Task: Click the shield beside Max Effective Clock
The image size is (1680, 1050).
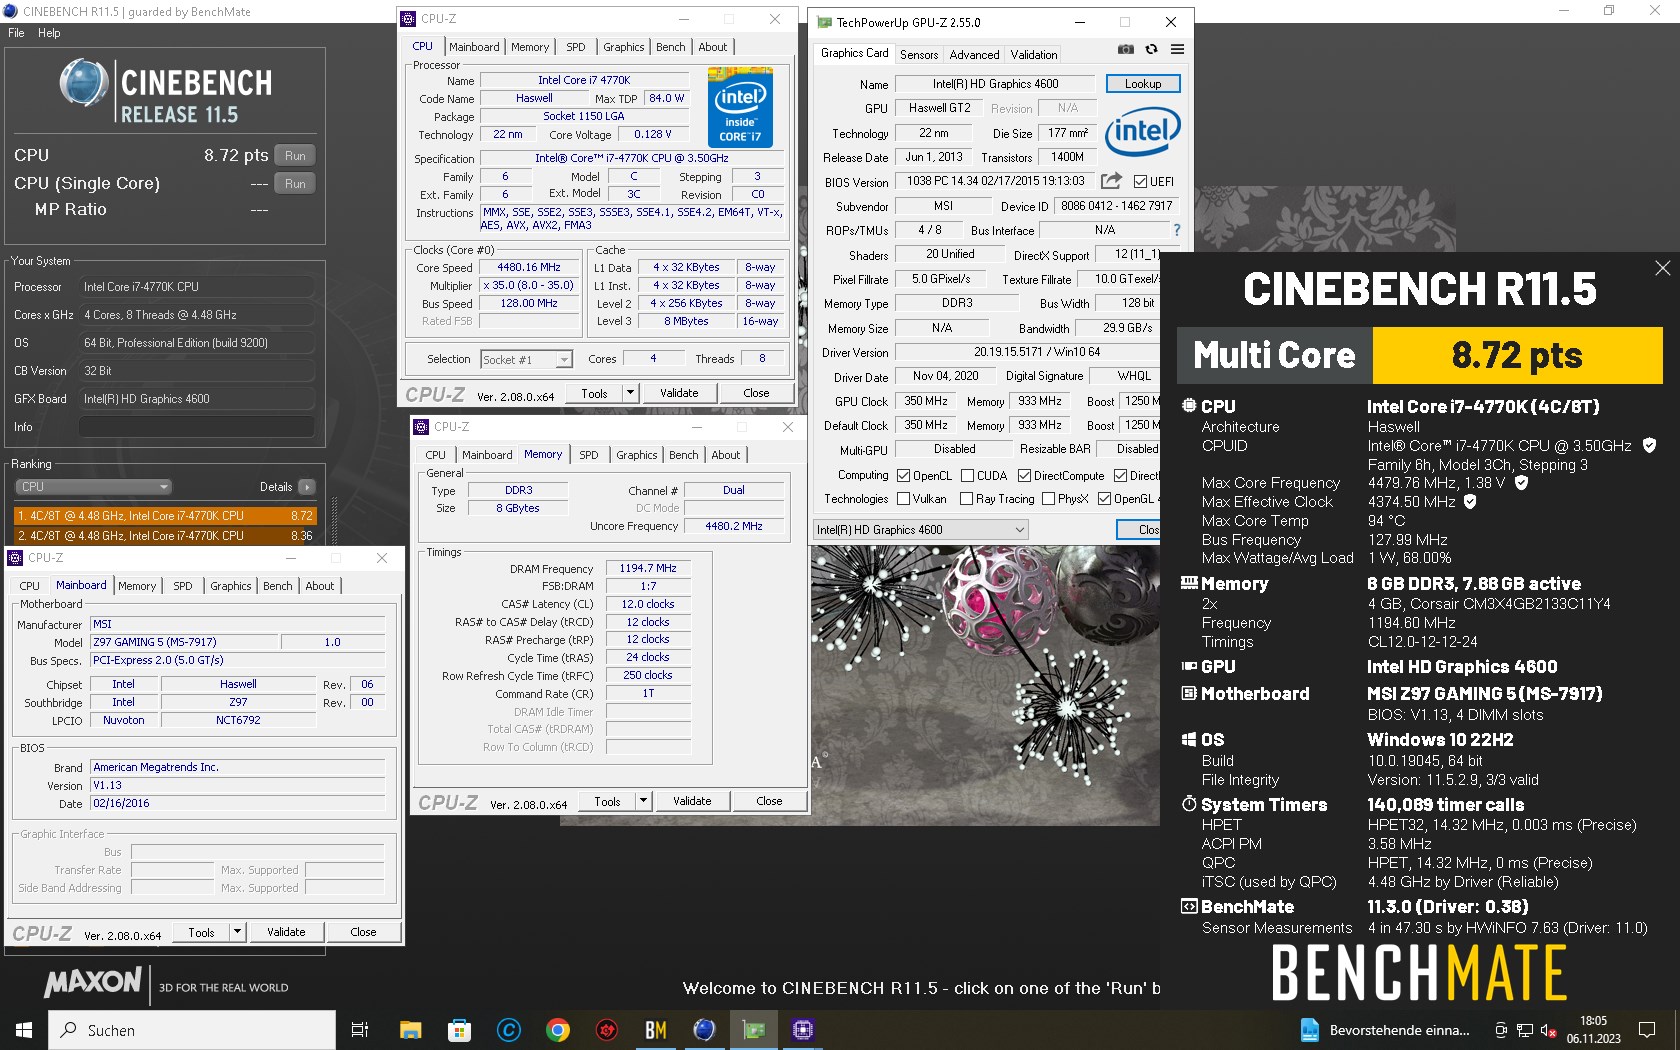Action: [x=1470, y=501]
